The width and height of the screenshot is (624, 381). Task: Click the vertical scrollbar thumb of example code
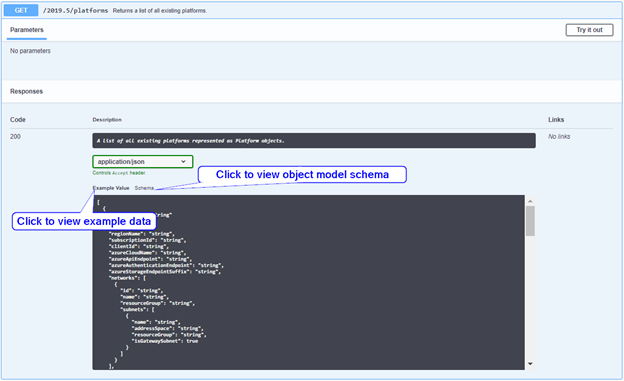coord(530,221)
